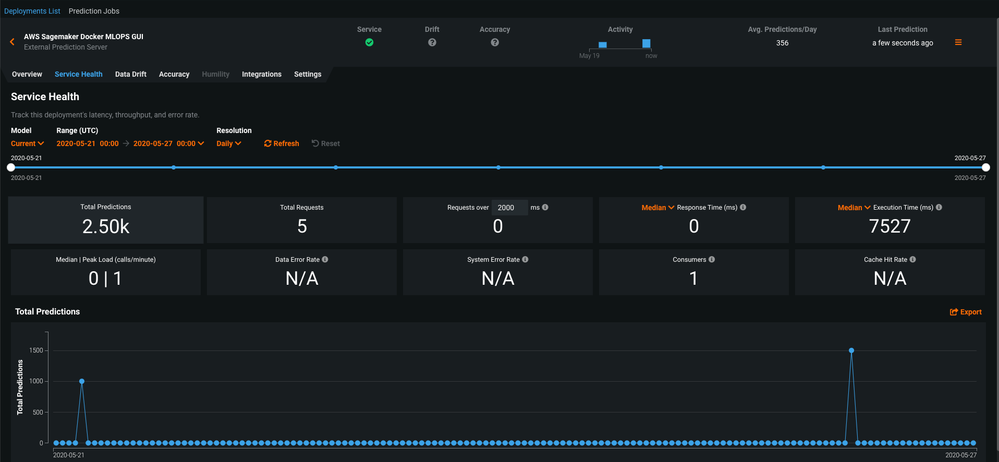This screenshot has width=999, height=462.
Task: Click info icon next to Consumers
Action: tap(714, 259)
